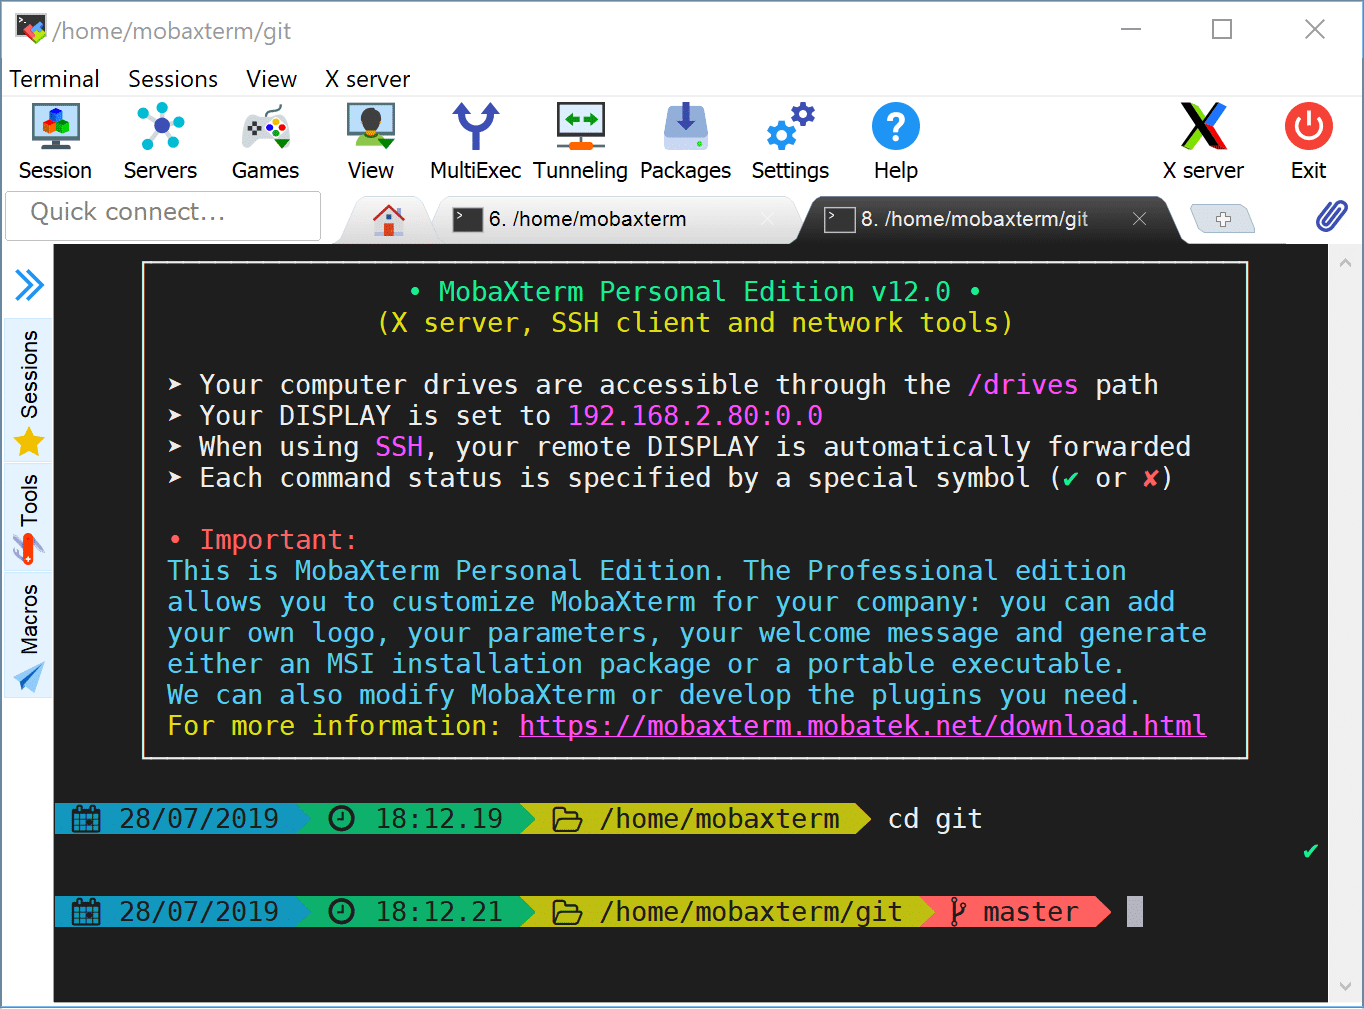Click the master branch prompt segment
This screenshot has height=1009, width=1364.
(1016, 912)
